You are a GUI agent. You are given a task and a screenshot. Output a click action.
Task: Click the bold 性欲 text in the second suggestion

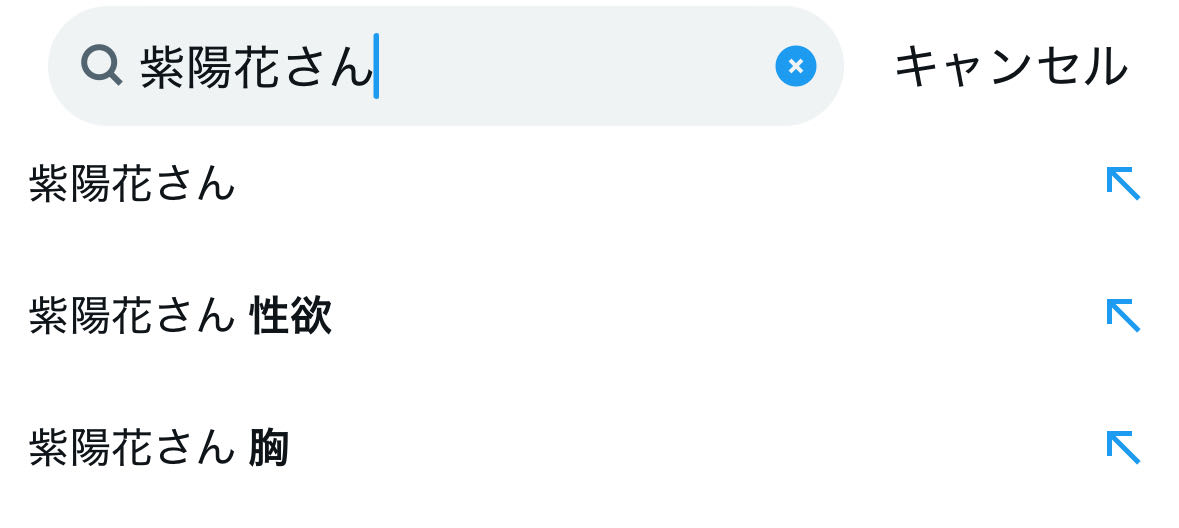pyautogui.click(x=290, y=317)
